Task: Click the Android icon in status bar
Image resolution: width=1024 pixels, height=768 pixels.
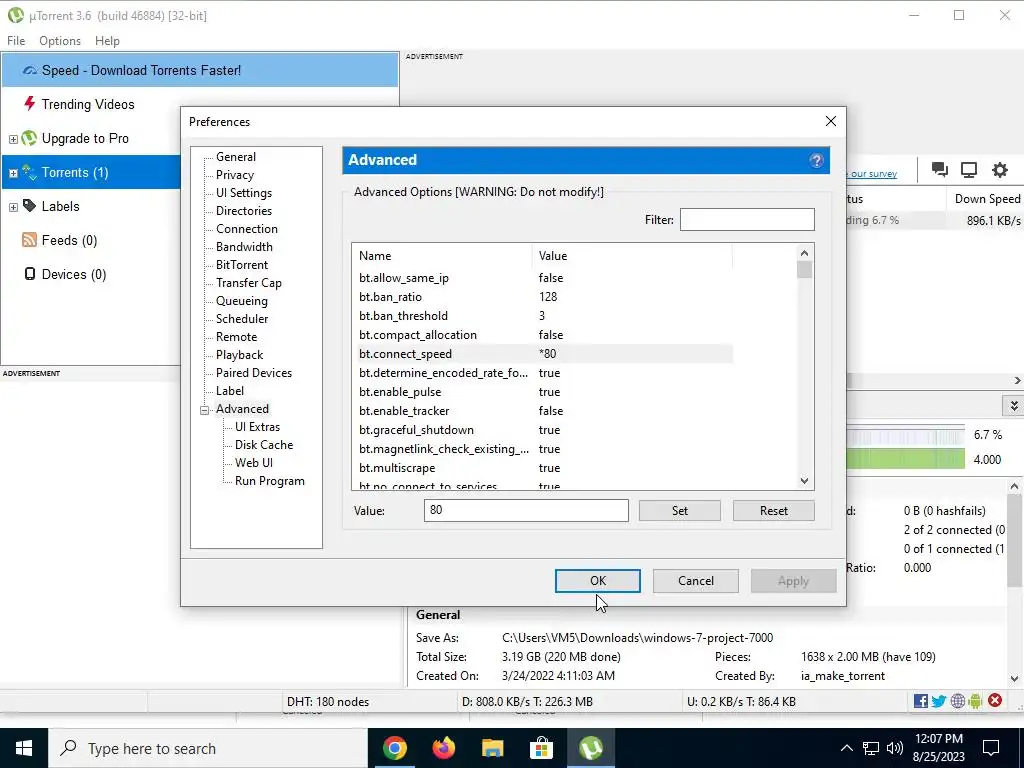Action: pos(975,701)
